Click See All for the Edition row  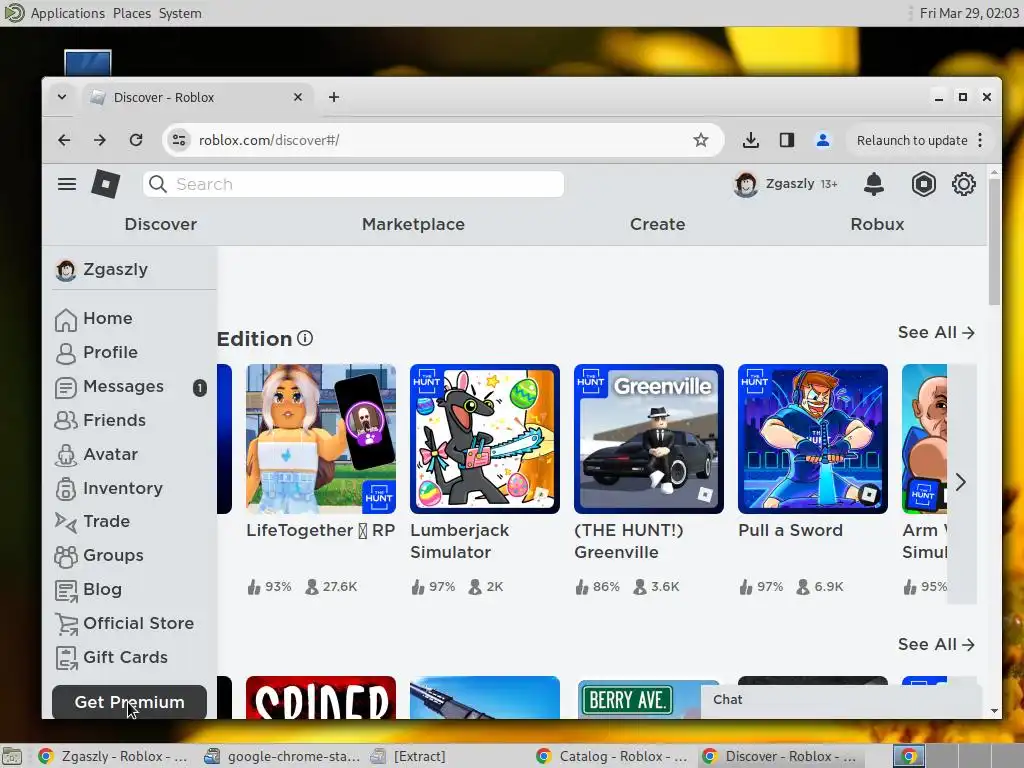point(936,332)
